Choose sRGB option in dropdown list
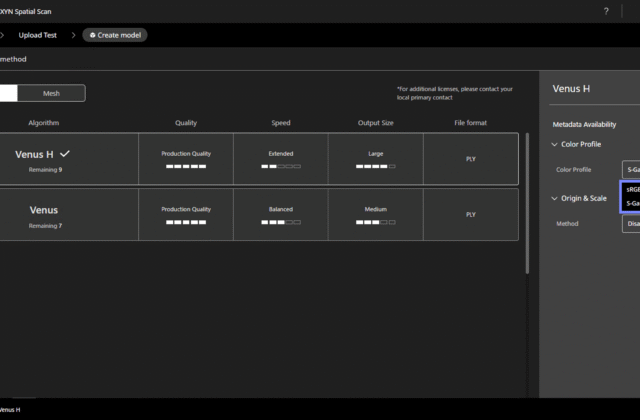The height and width of the screenshot is (420, 640). pos(632,189)
